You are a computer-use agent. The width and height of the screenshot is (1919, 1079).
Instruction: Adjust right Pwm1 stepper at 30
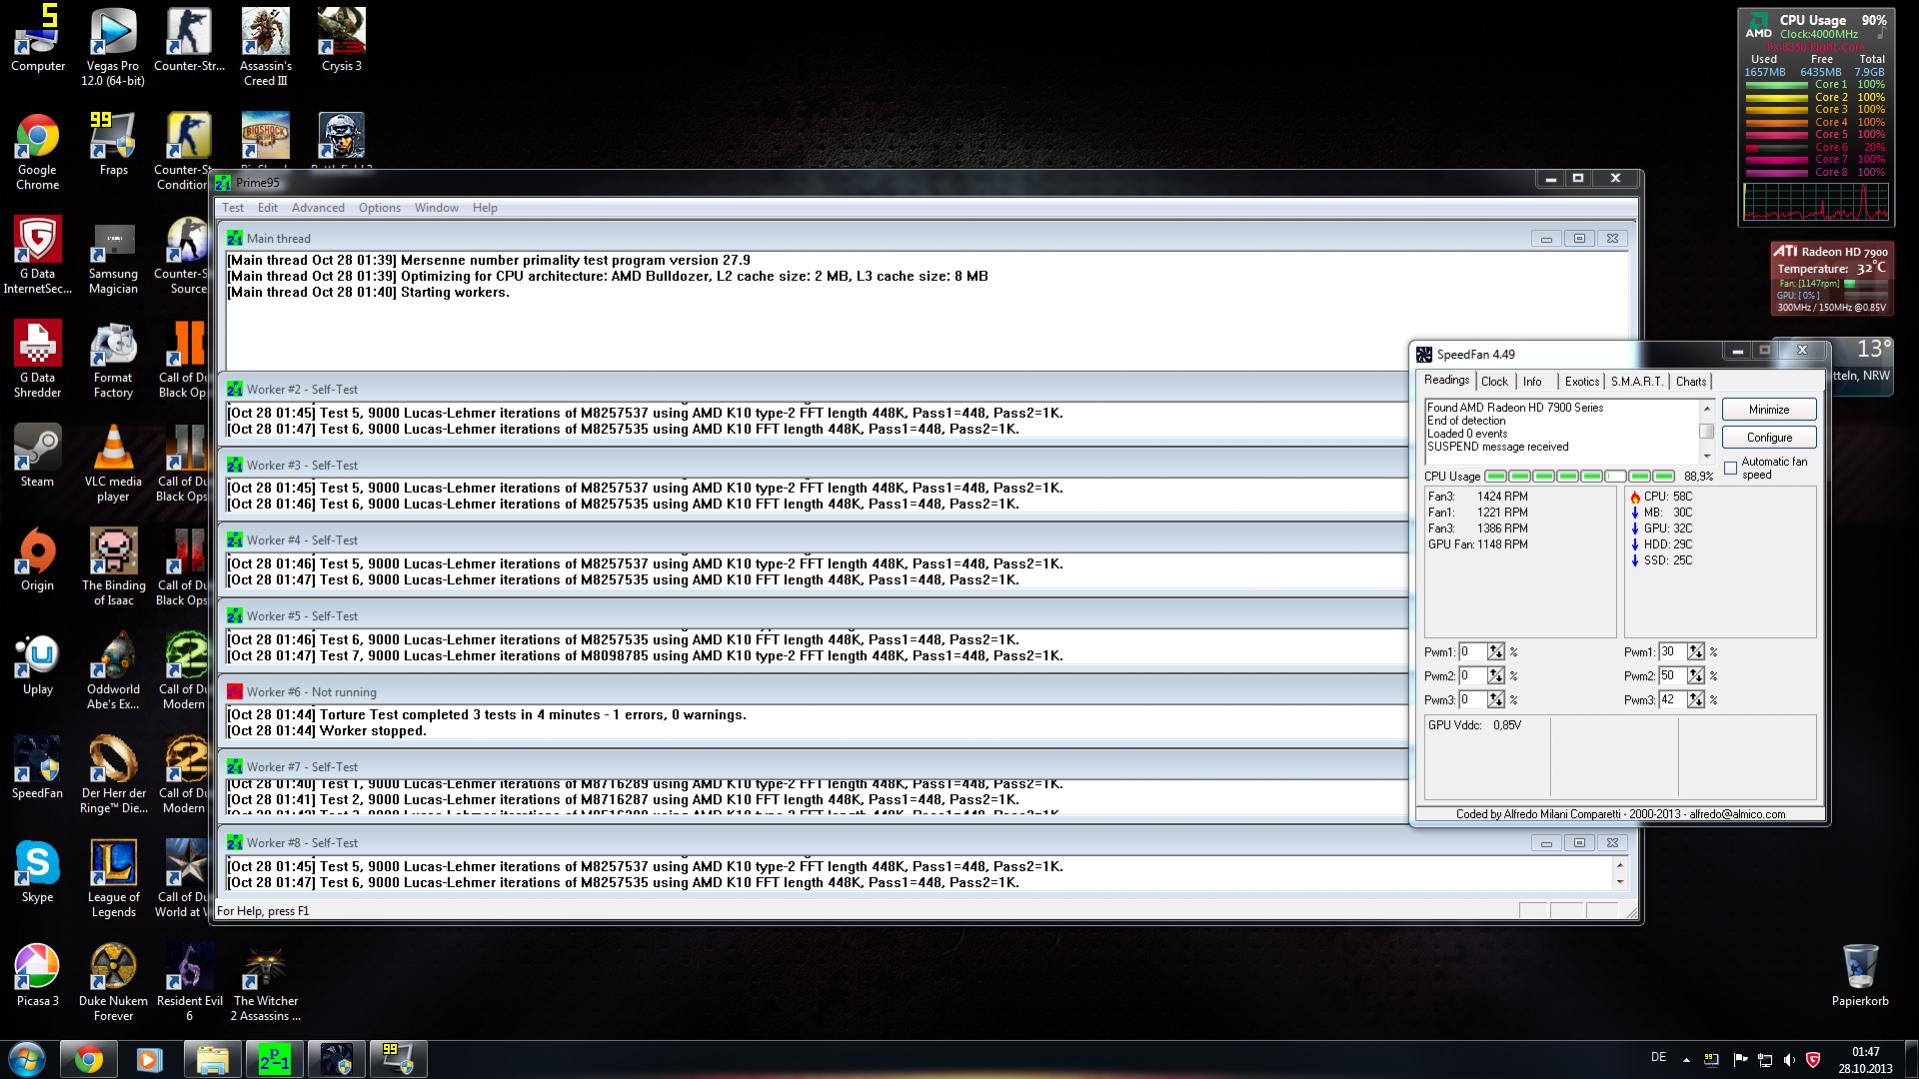pyautogui.click(x=1695, y=652)
